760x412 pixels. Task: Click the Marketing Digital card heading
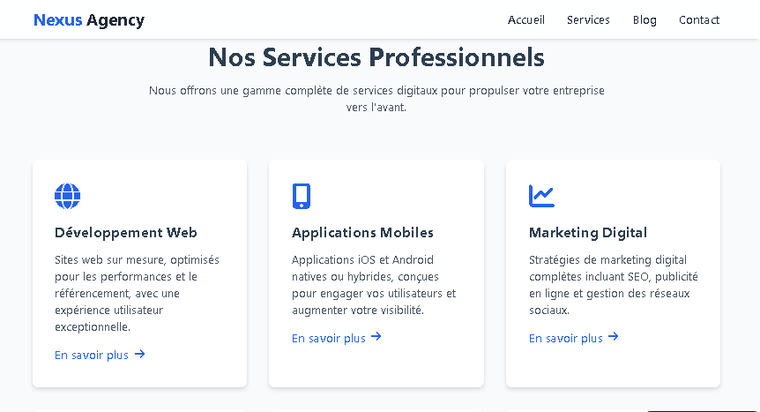pyautogui.click(x=588, y=233)
